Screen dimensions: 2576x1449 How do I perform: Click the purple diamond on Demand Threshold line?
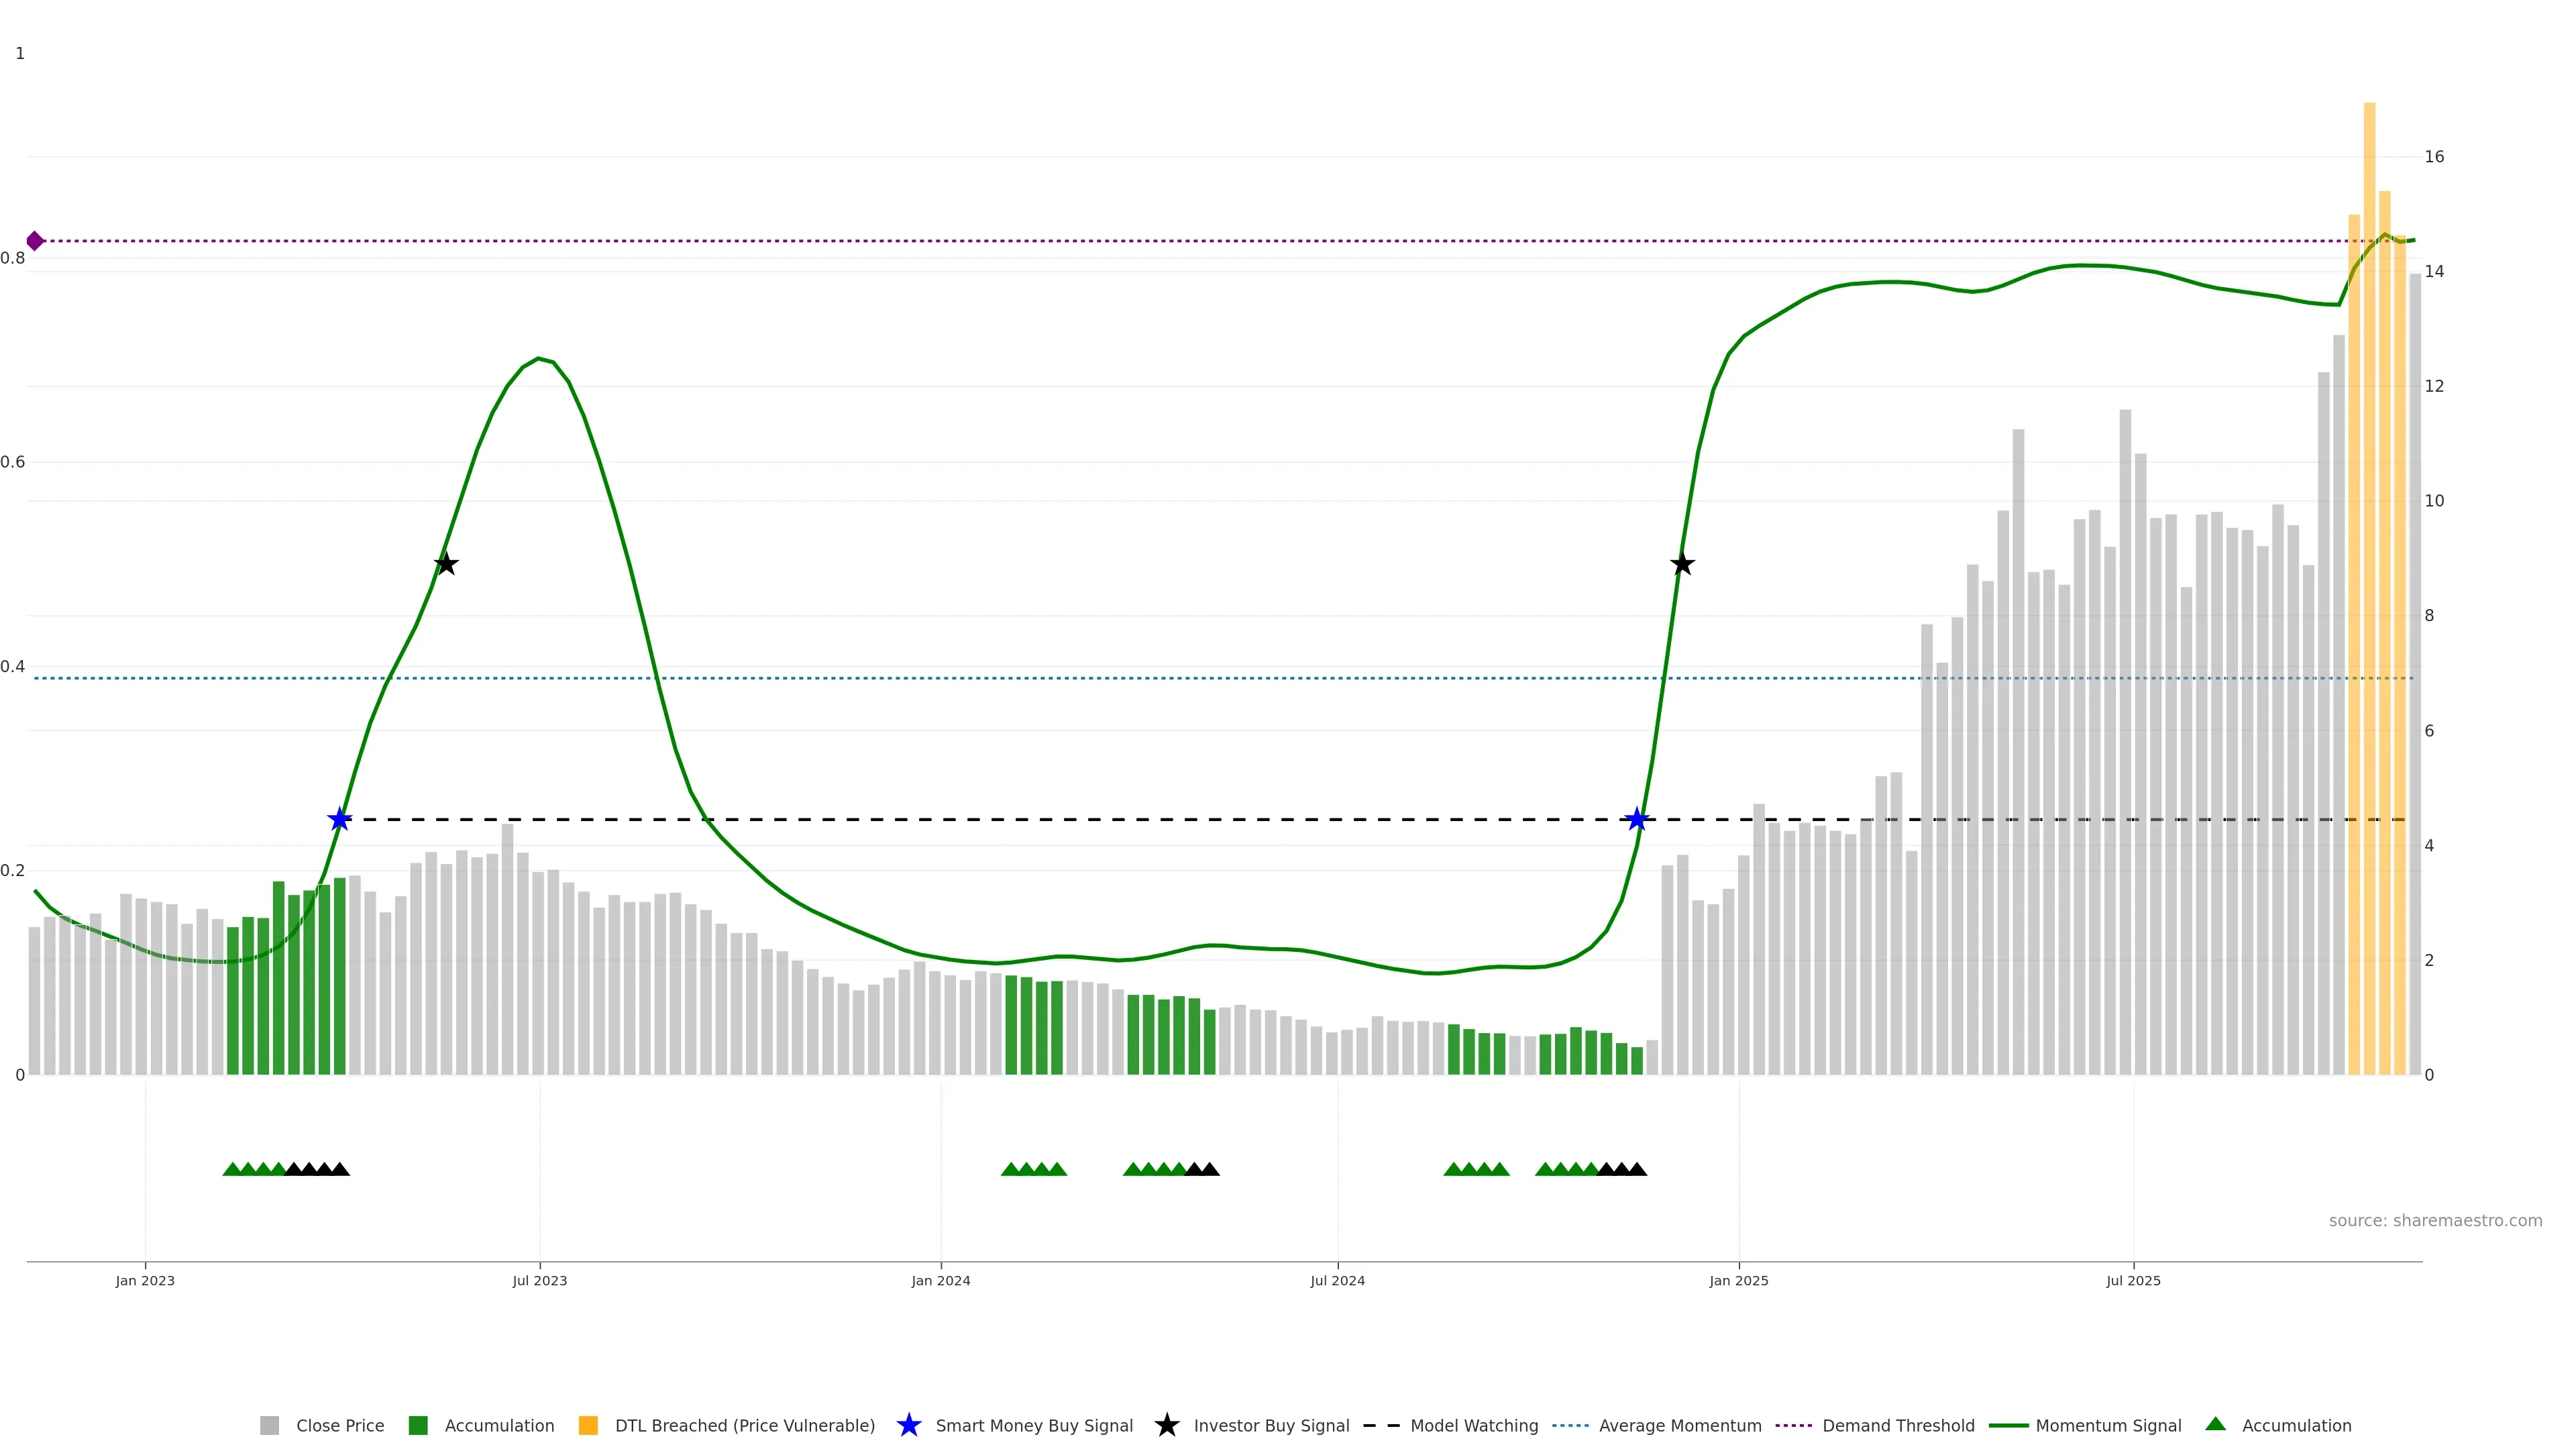click(x=35, y=241)
